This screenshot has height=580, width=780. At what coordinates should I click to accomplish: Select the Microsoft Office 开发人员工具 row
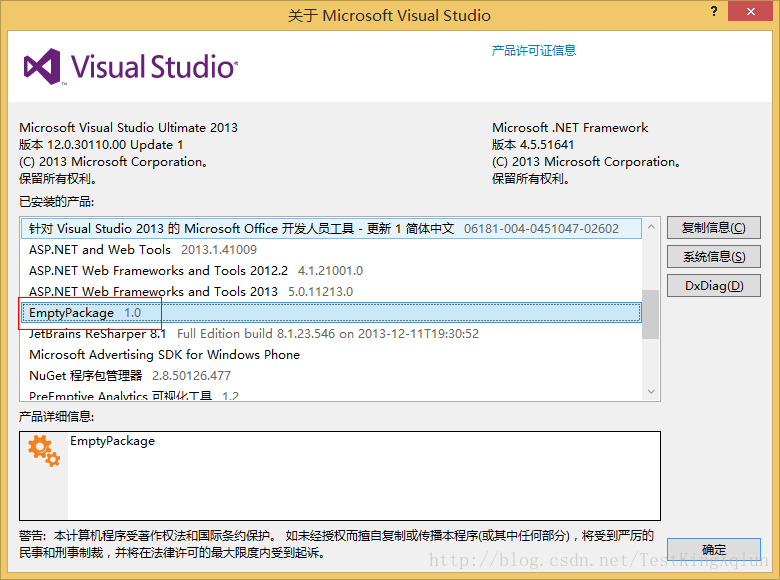click(x=331, y=228)
